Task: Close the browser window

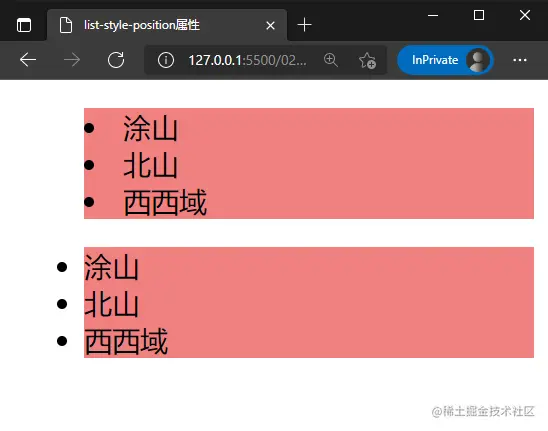Action: (525, 15)
